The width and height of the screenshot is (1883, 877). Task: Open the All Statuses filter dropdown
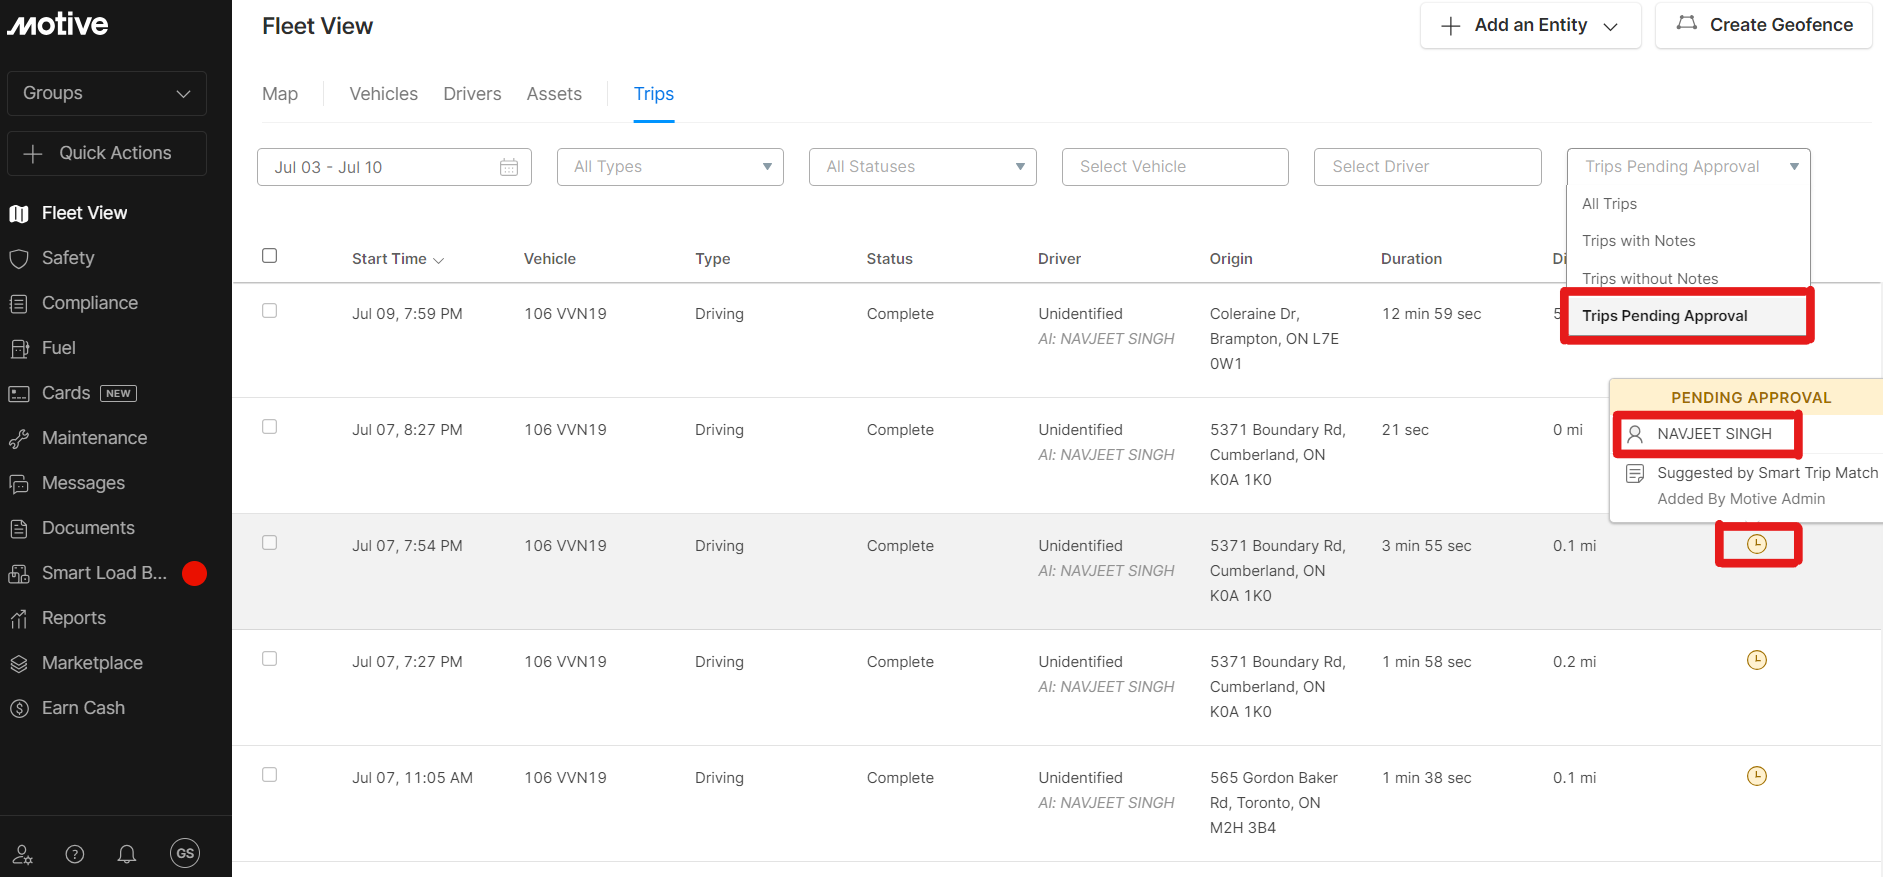[923, 167]
